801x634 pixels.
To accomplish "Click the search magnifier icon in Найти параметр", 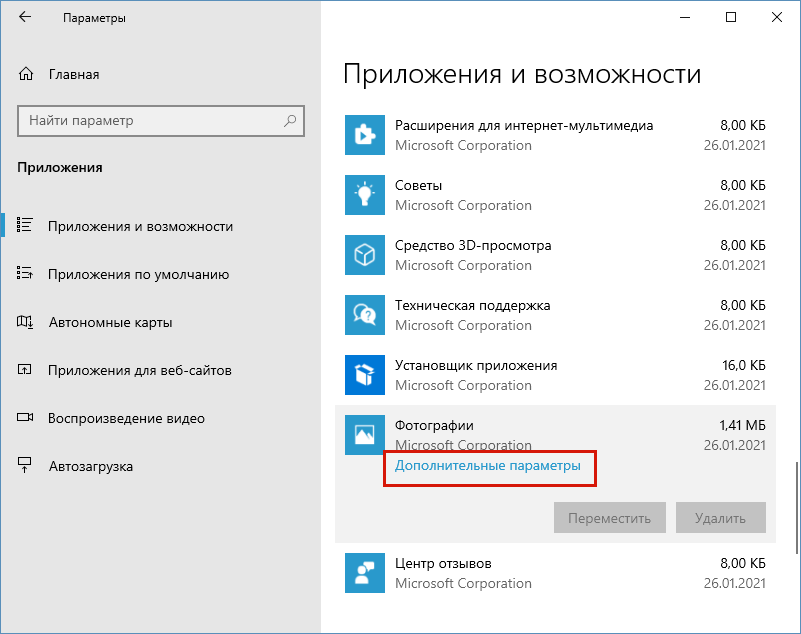I will click(290, 121).
